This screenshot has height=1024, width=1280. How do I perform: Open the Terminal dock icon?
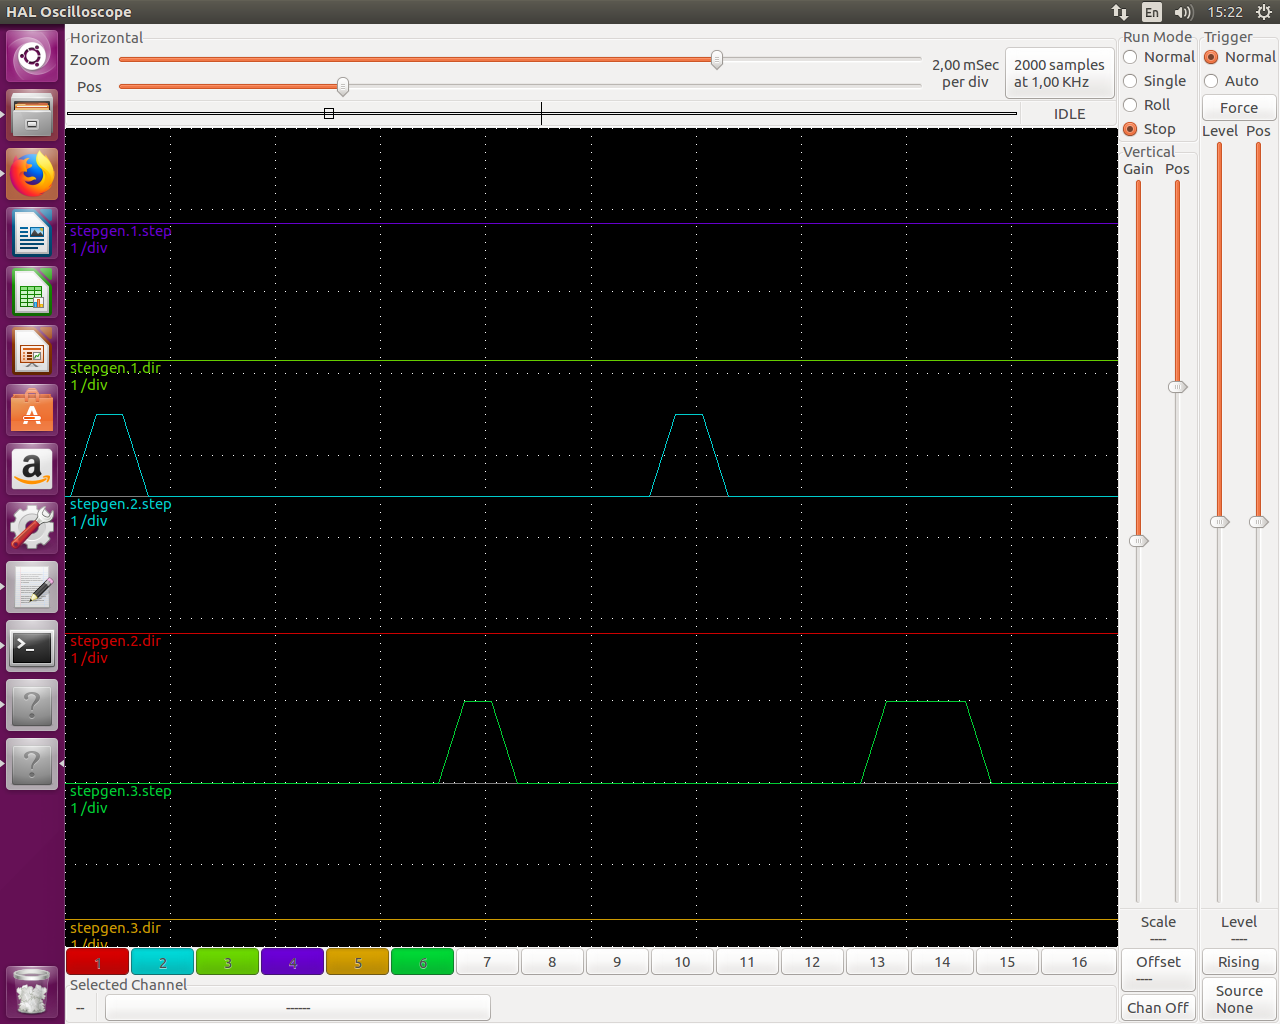click(x=32, y=646)
